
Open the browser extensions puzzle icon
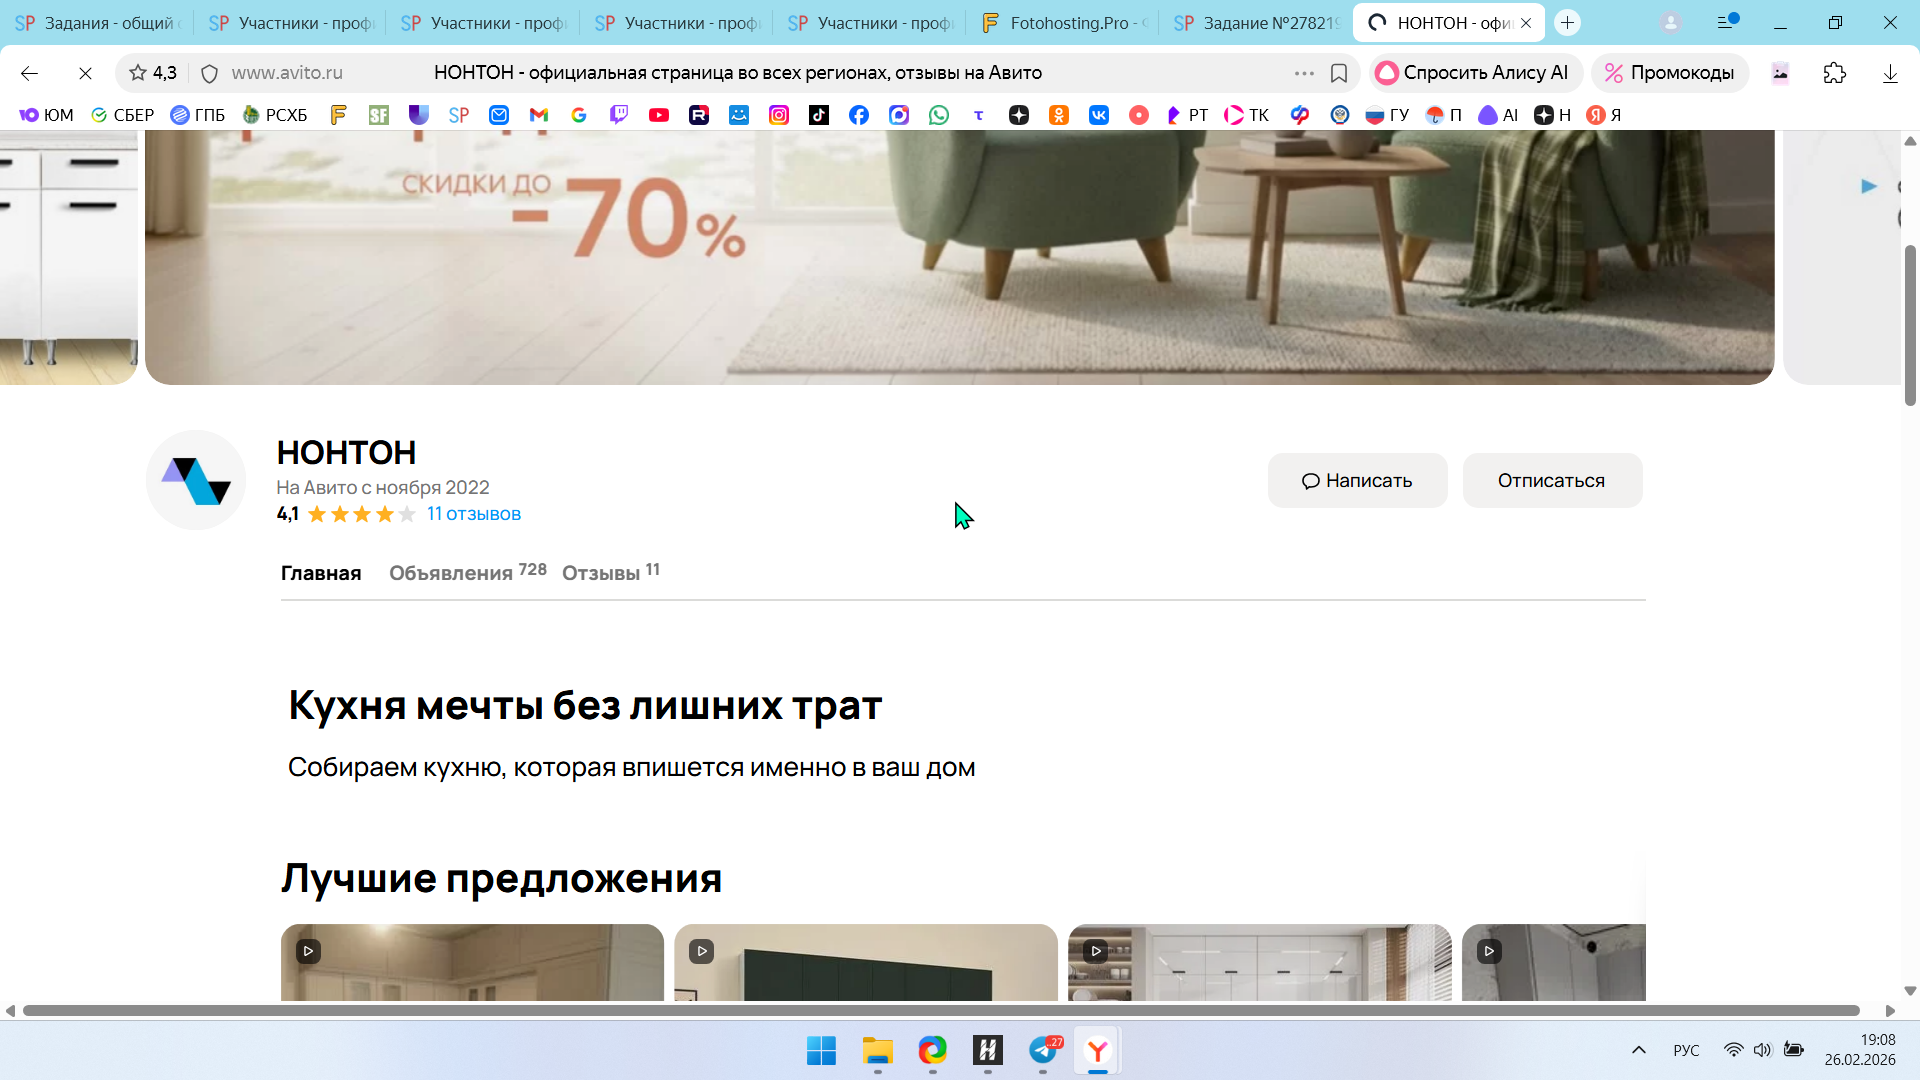(x=1834, y=73)
